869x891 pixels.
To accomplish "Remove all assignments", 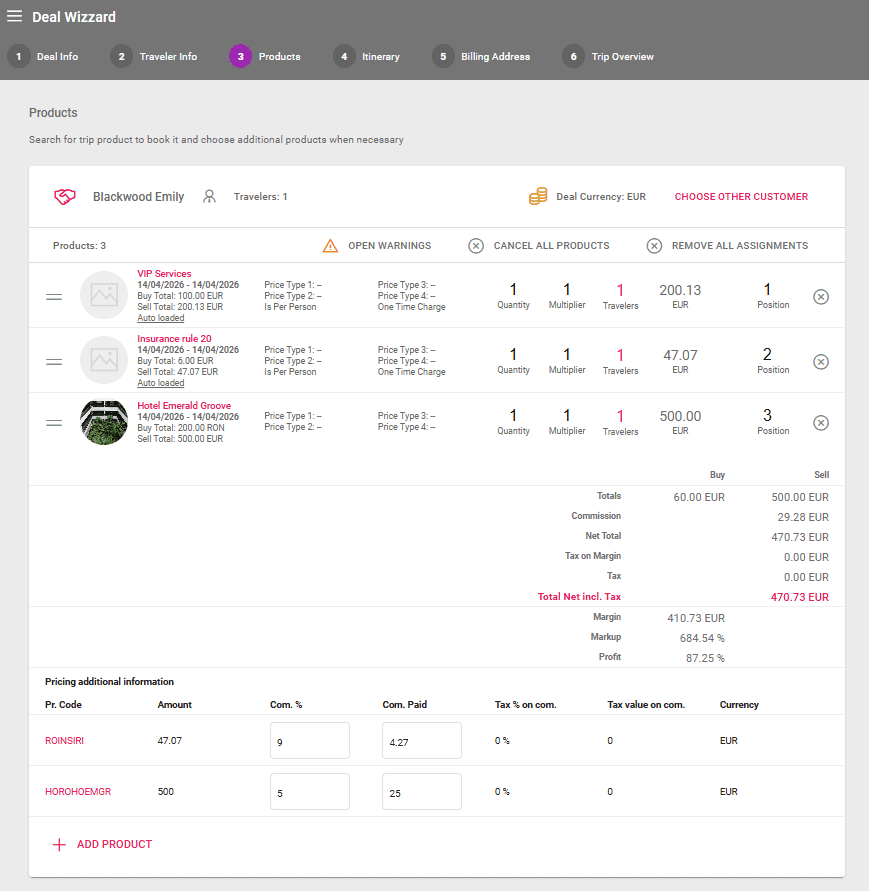I will tap(727, 246).
